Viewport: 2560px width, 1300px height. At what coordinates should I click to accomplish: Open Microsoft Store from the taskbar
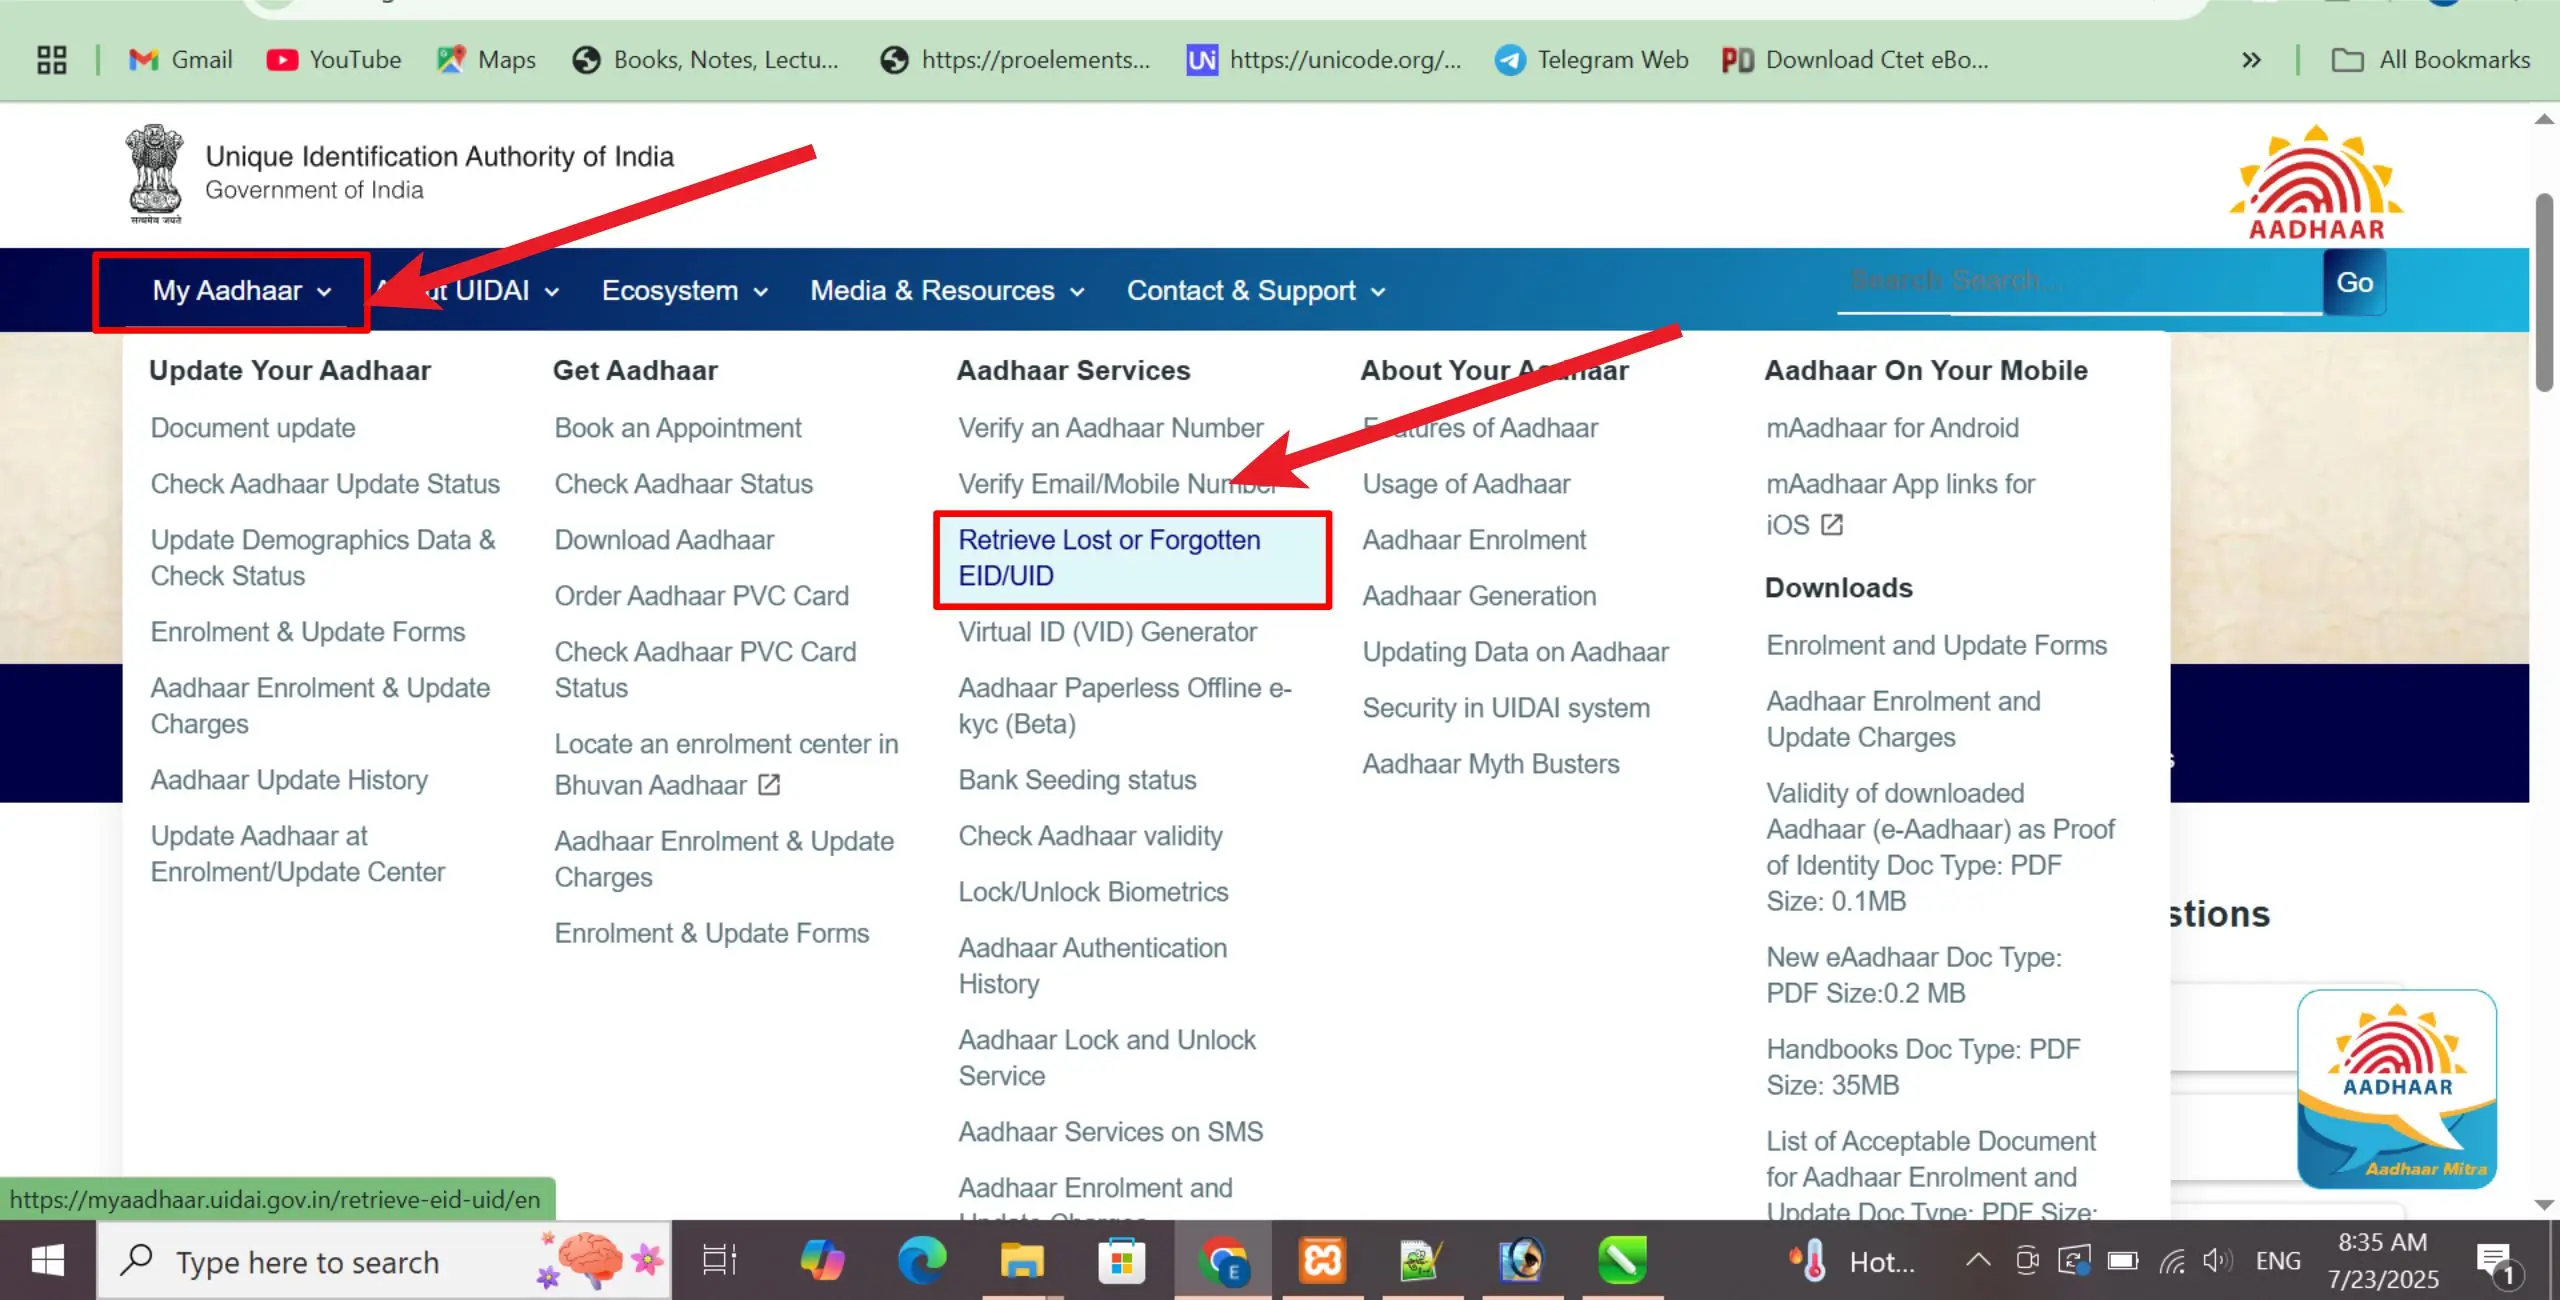(1121, 1260)
